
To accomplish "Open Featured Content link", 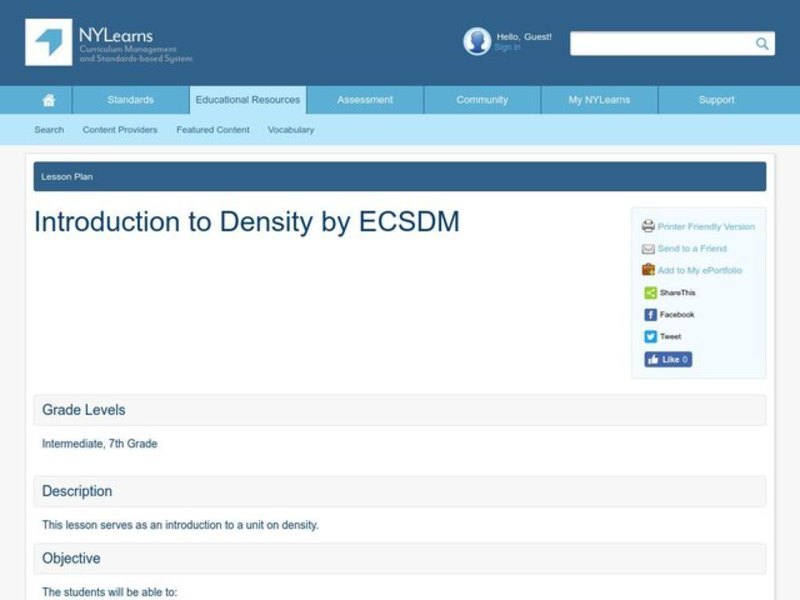I will click(212, 129).
